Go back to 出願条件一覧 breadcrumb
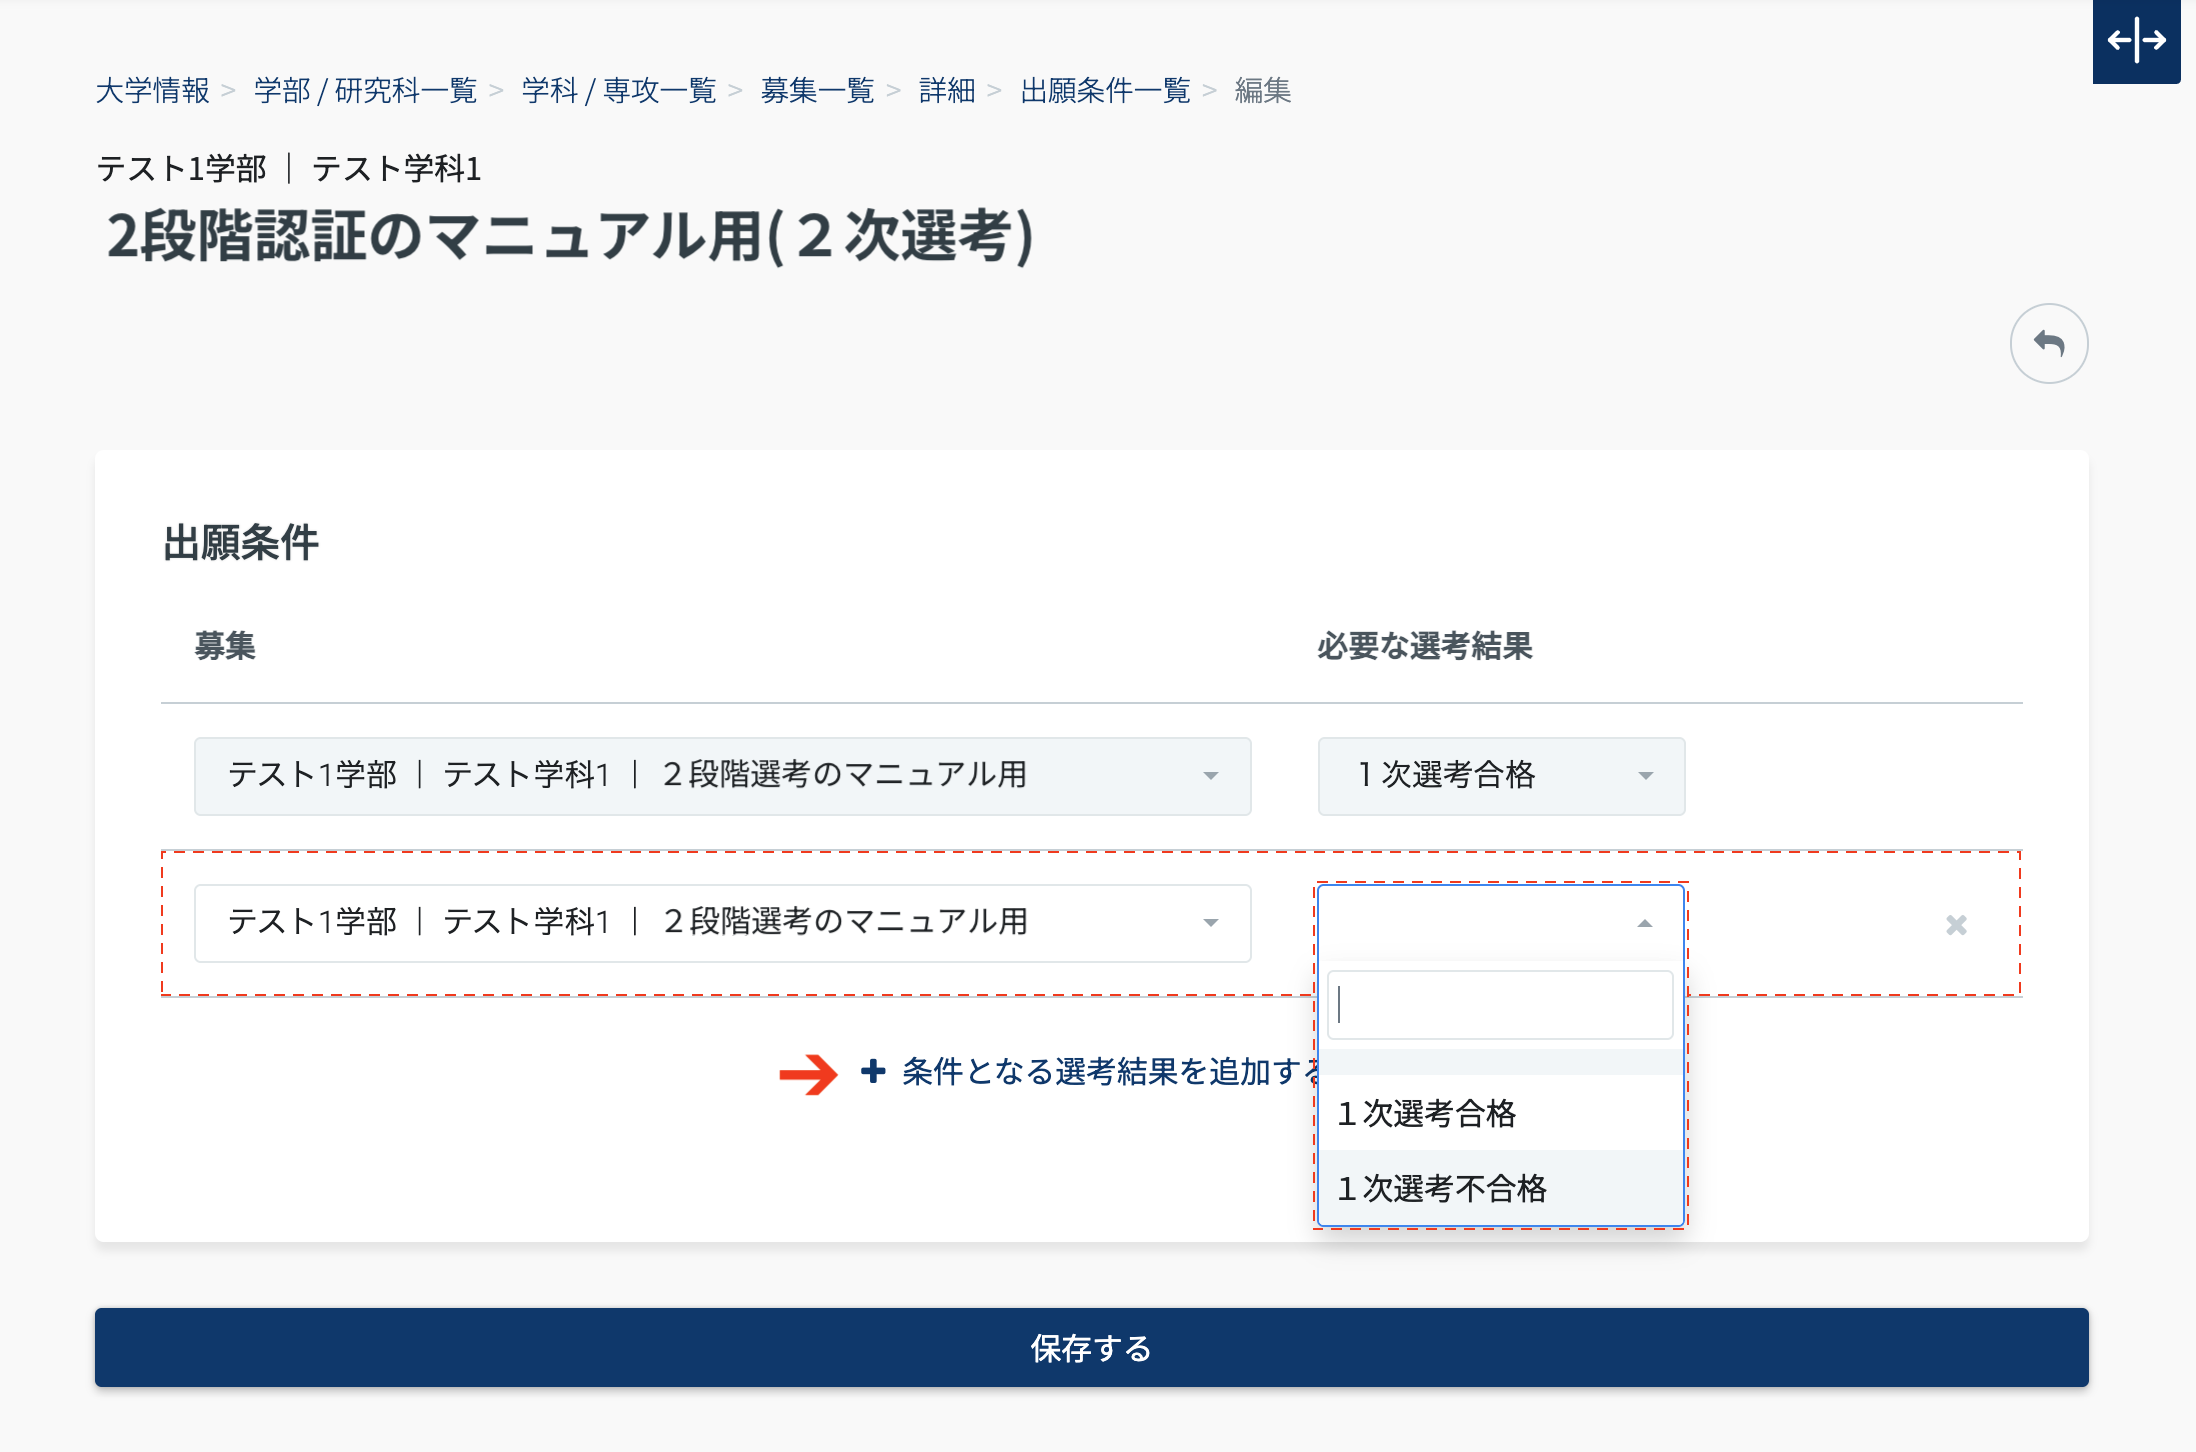The height and width of the screenshot is (1452, 2196). coord(1105,91)
